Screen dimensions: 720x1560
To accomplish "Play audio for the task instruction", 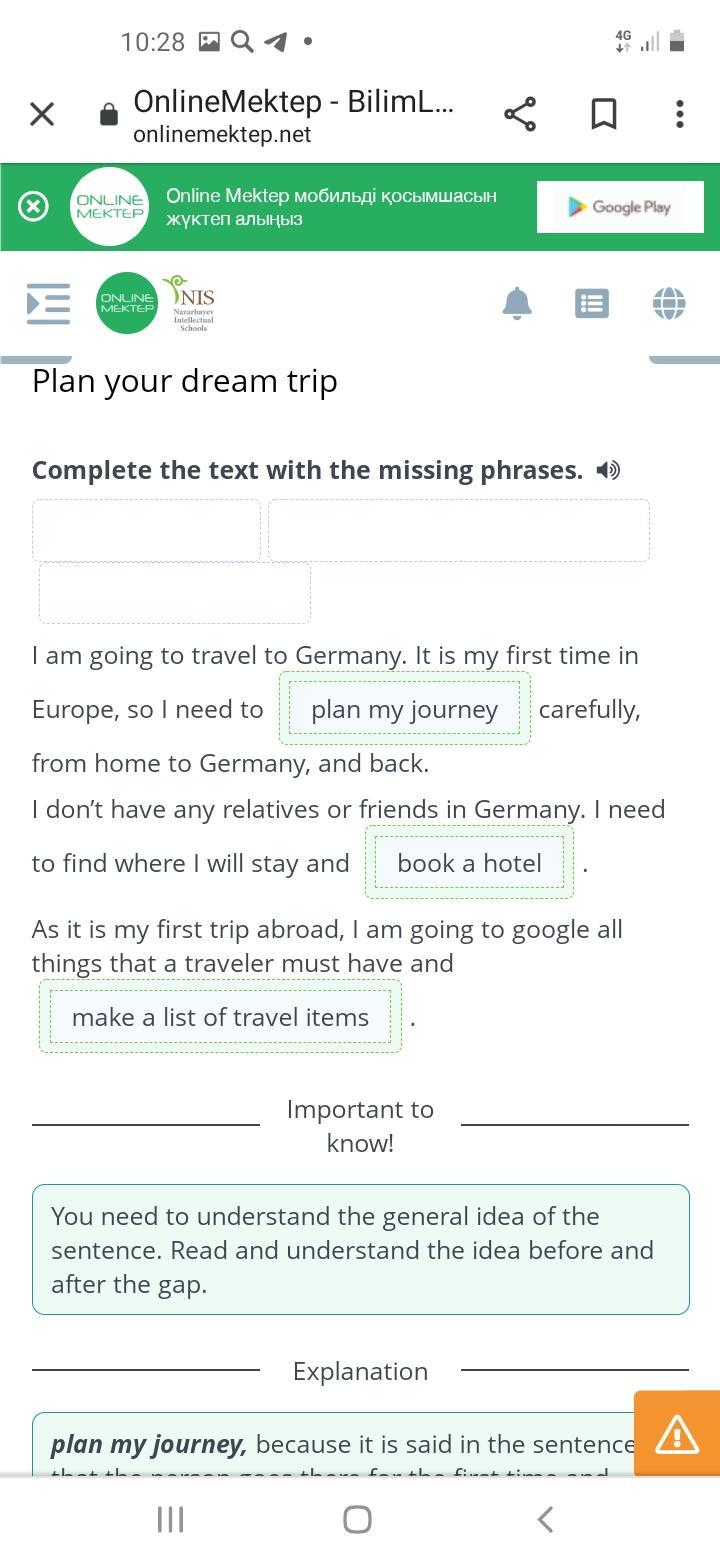I will 608,470.
